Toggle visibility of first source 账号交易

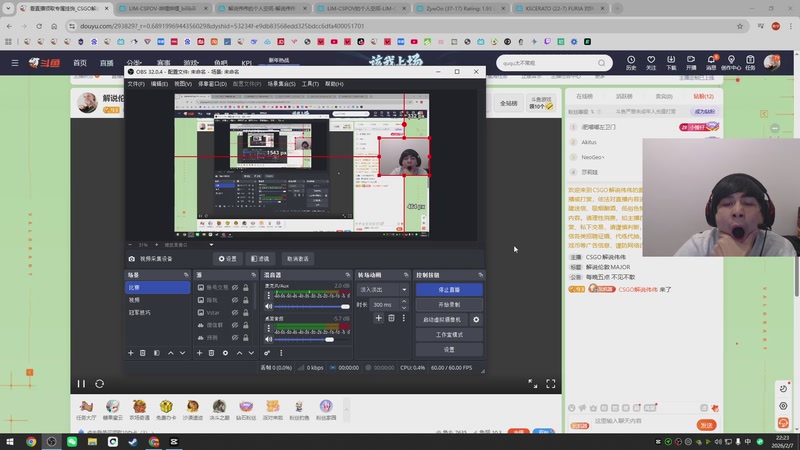coord(235,288)
